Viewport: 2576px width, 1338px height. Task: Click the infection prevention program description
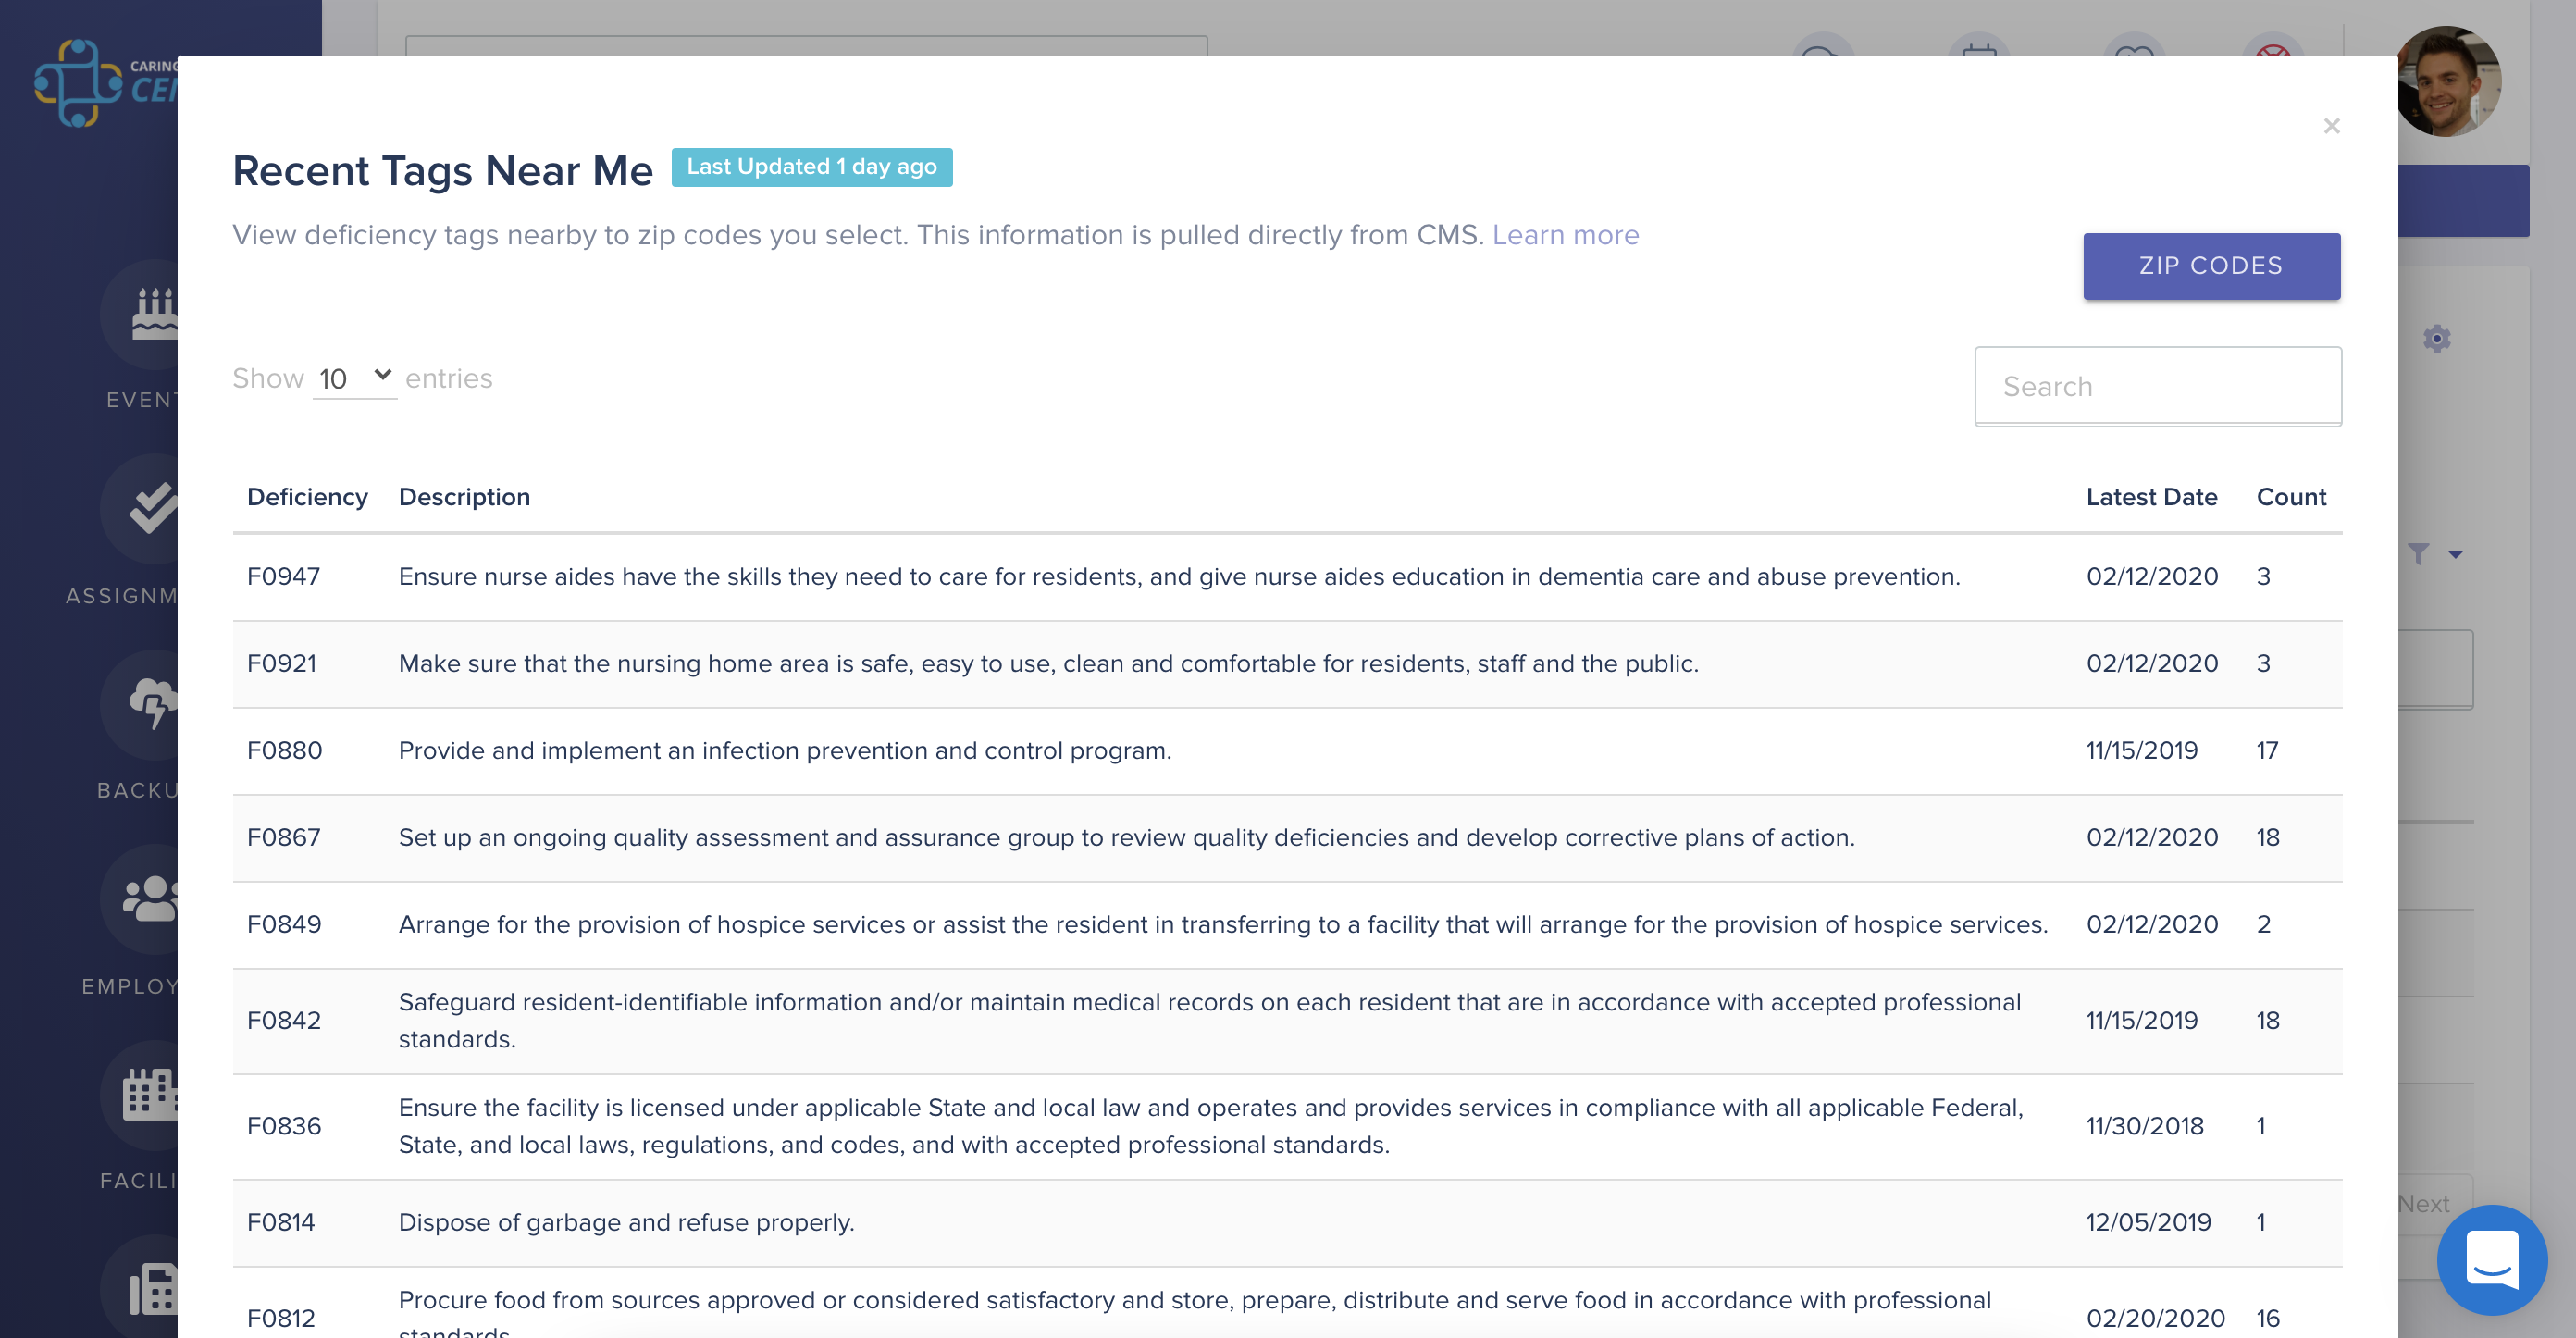click(785, 751)
